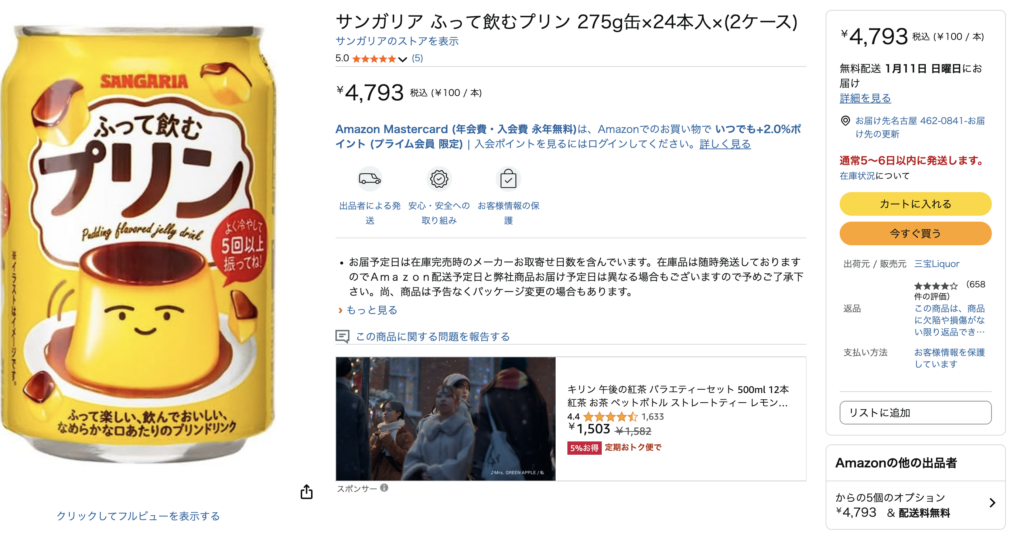Image resolution: width=1024 pixels, height=536 pixels.
Task: Open other Amazon sellers options chevron
Action: click(x=992, y=503)
